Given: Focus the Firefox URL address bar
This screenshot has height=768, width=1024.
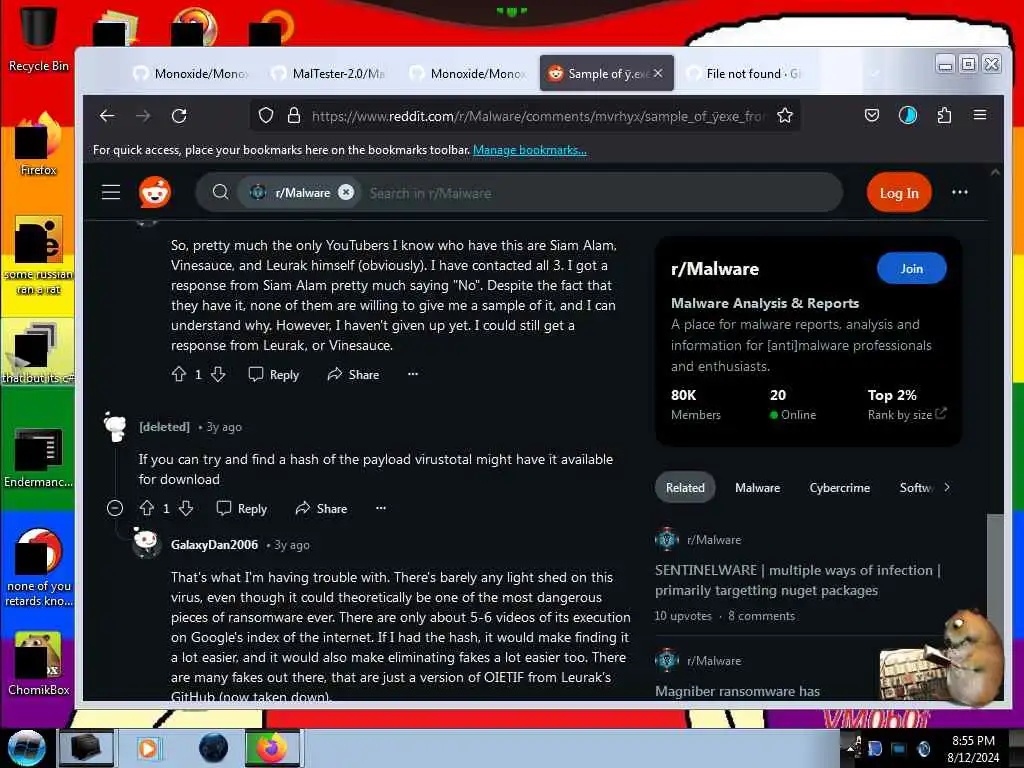Looking at the screenshot, I should pyautogui.click(x=537, y=116).
